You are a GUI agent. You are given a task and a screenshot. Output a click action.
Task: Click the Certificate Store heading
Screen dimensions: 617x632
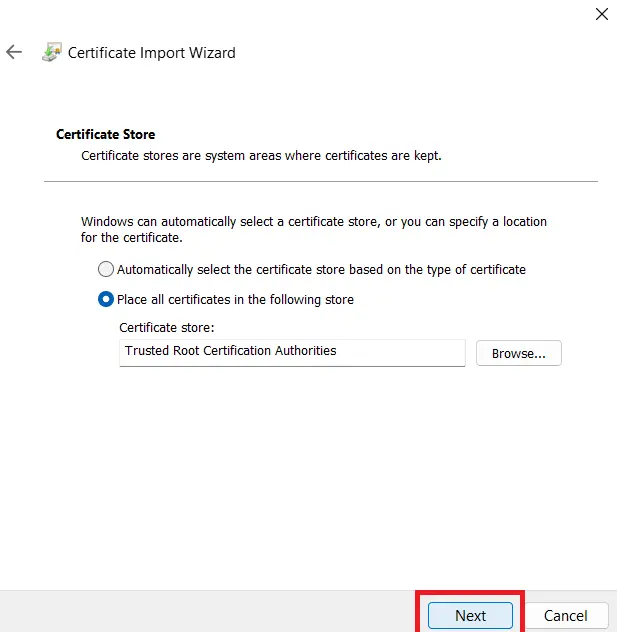click(x=106, y=134)
